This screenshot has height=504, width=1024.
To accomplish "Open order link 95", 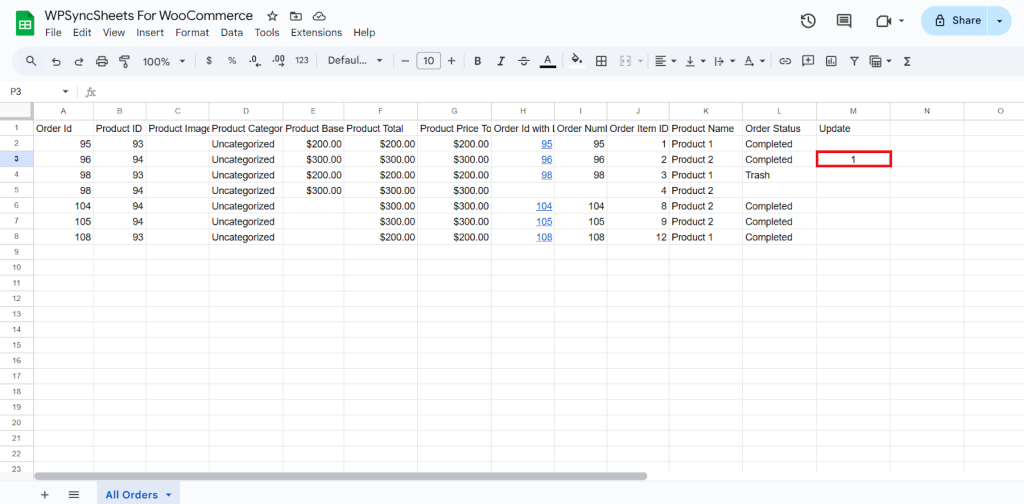I will coord(547,144).
